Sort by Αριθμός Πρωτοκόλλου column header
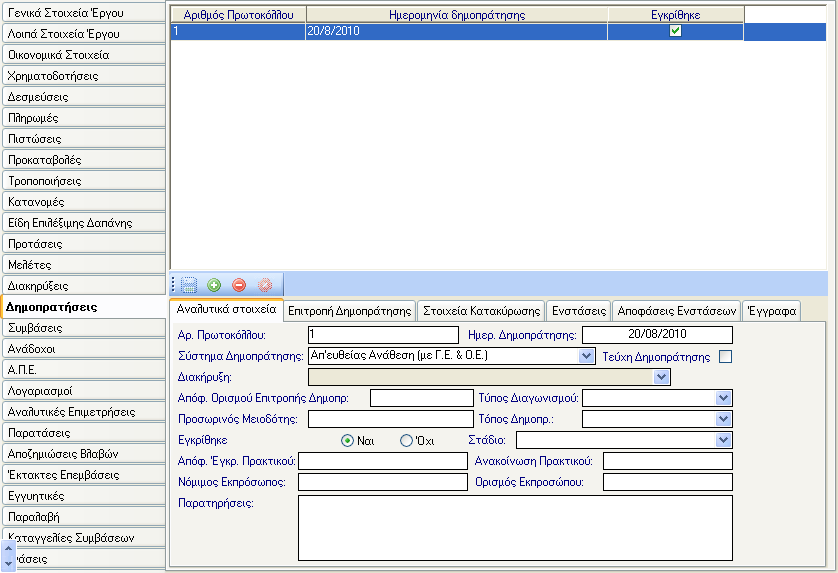The image size is (838, 573). coord(238,15)
